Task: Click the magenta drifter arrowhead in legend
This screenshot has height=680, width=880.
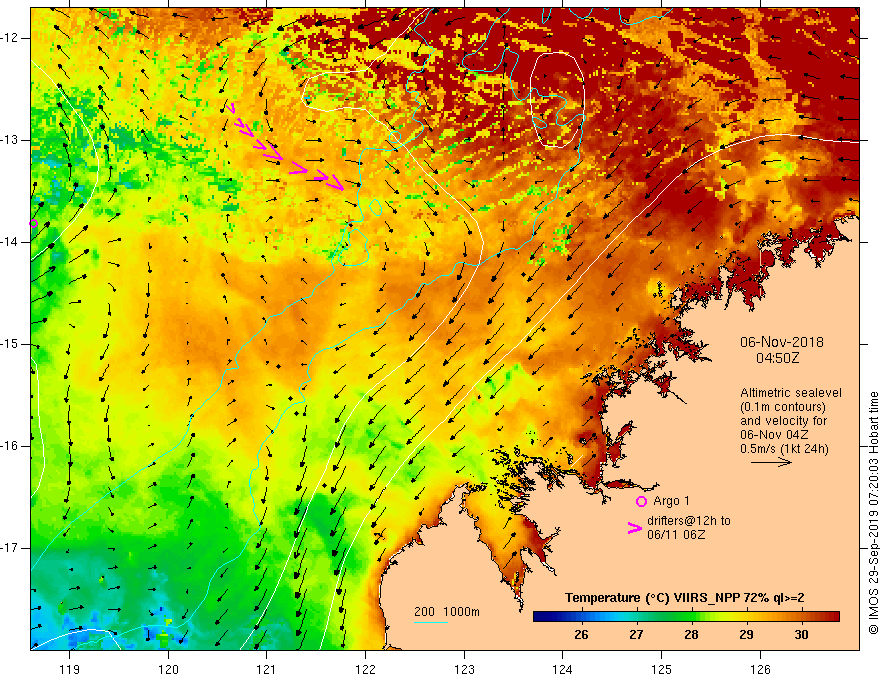Action: tap(635, 527)
